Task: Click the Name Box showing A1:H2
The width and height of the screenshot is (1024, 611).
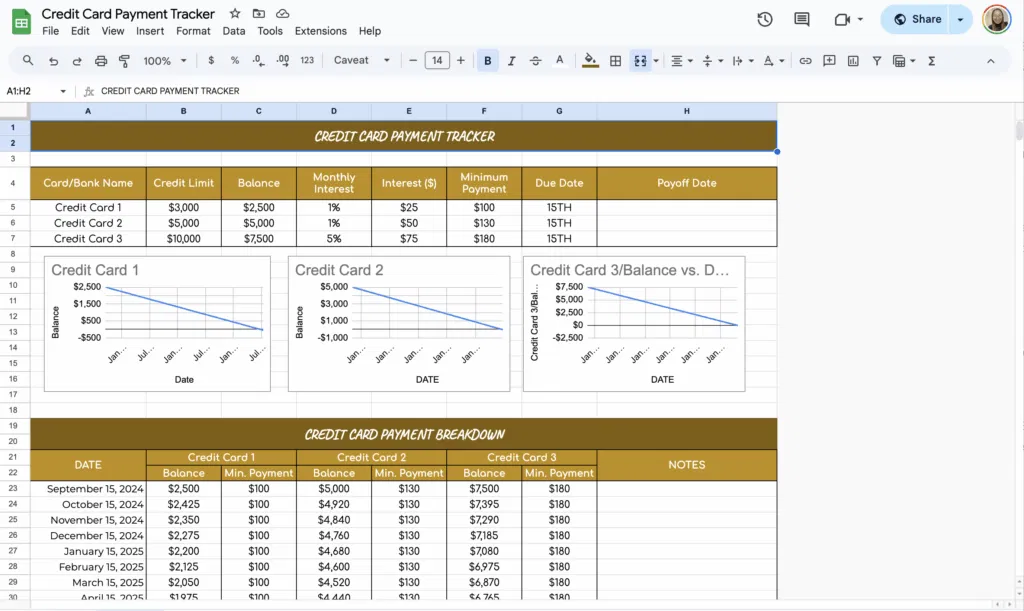Action: click(x=24, y=90)
